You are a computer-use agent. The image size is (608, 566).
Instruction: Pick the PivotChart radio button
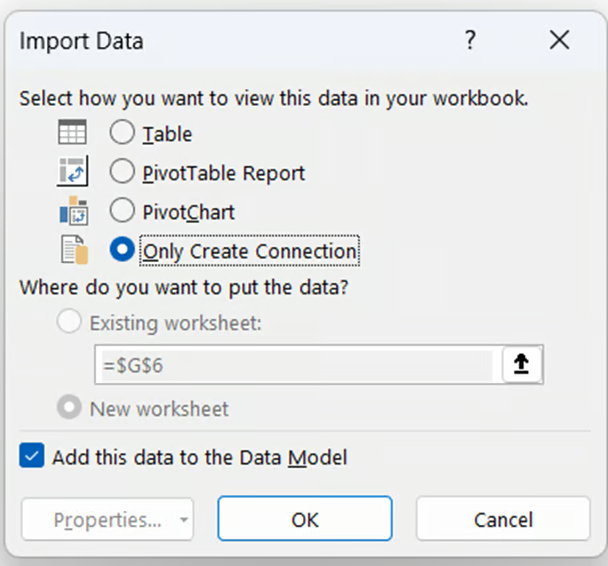(122, 211)
